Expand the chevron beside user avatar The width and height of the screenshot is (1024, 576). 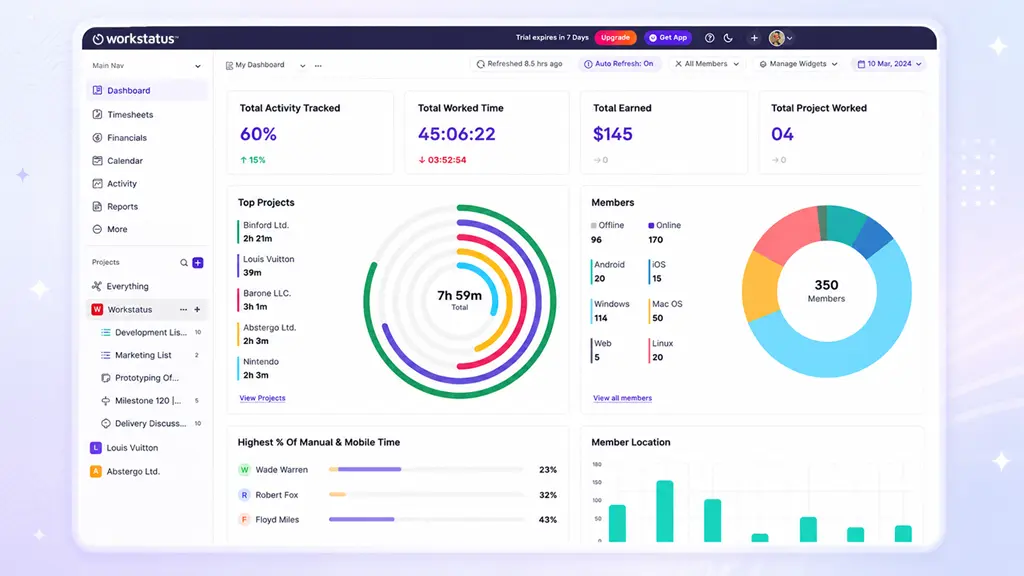coord(790,39)
